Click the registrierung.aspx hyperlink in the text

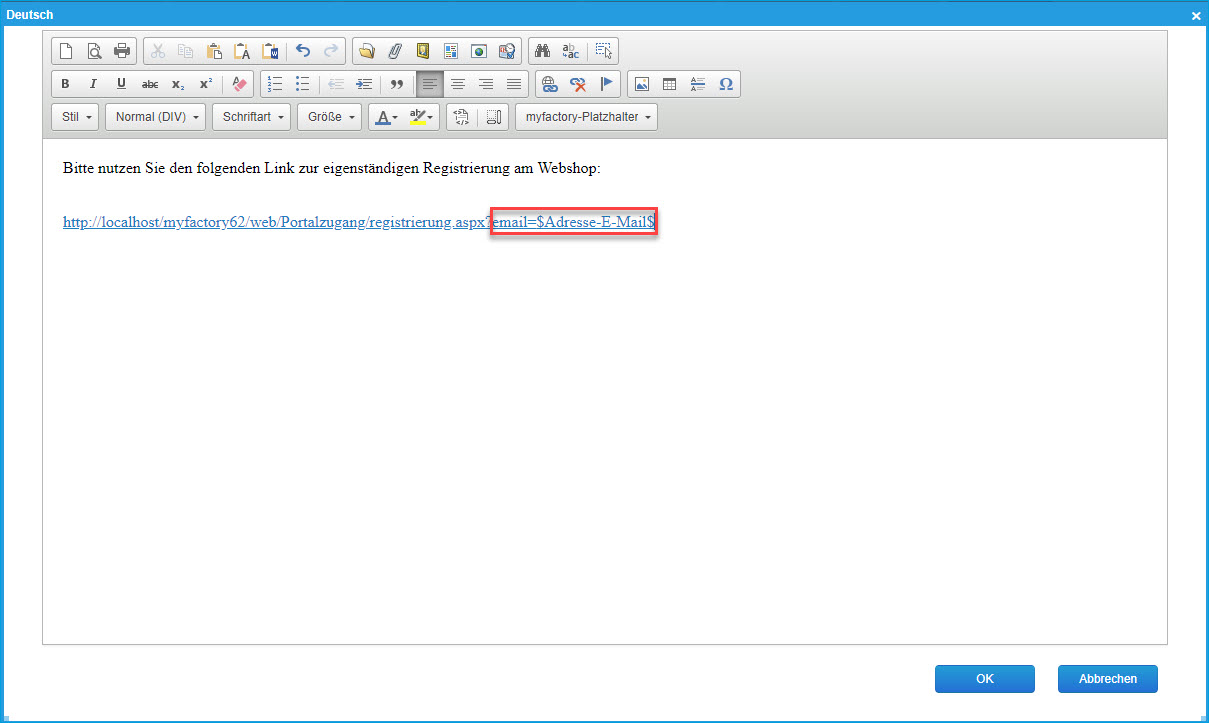click(275, 223)
